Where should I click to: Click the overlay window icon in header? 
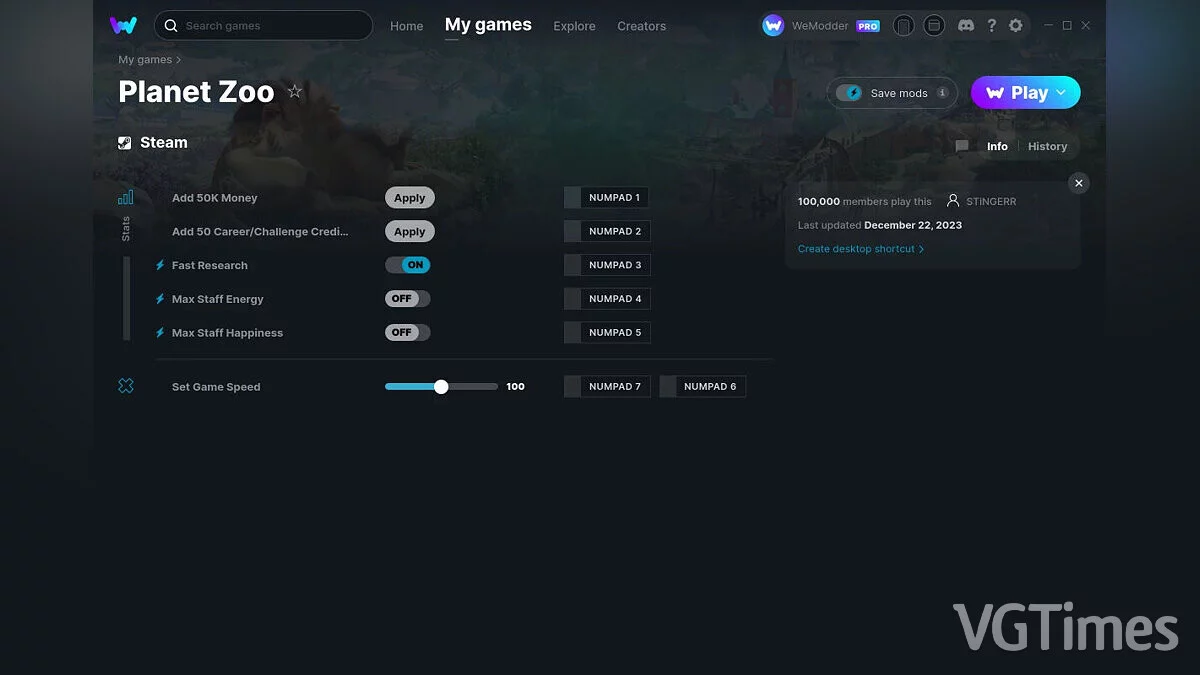[x=934, y=26]
